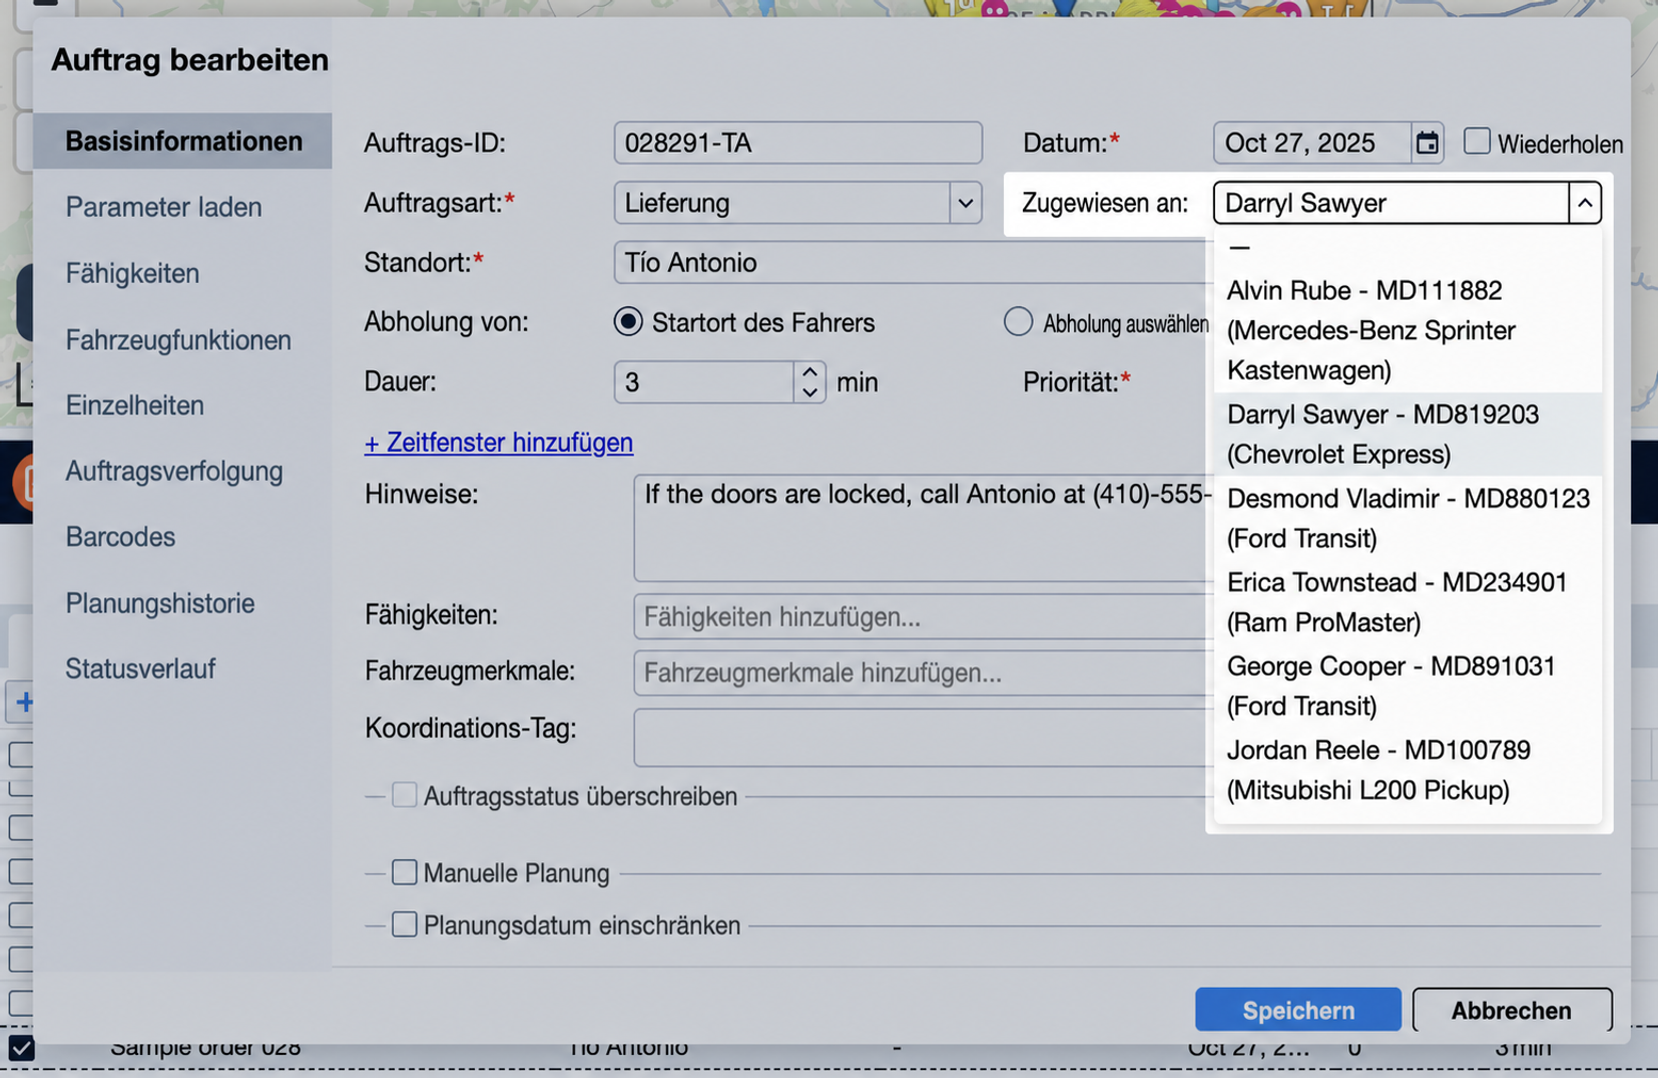
Task: Click the Dauer value field showing 3
Action: coord(705,382)
